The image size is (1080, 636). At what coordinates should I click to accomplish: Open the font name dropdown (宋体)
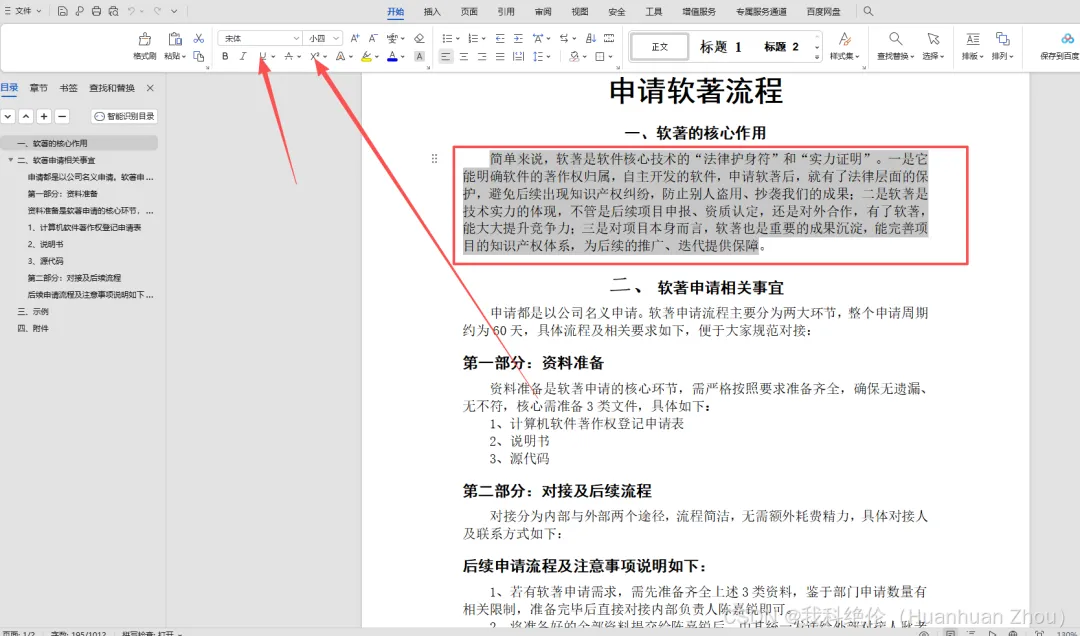point(295,39)
